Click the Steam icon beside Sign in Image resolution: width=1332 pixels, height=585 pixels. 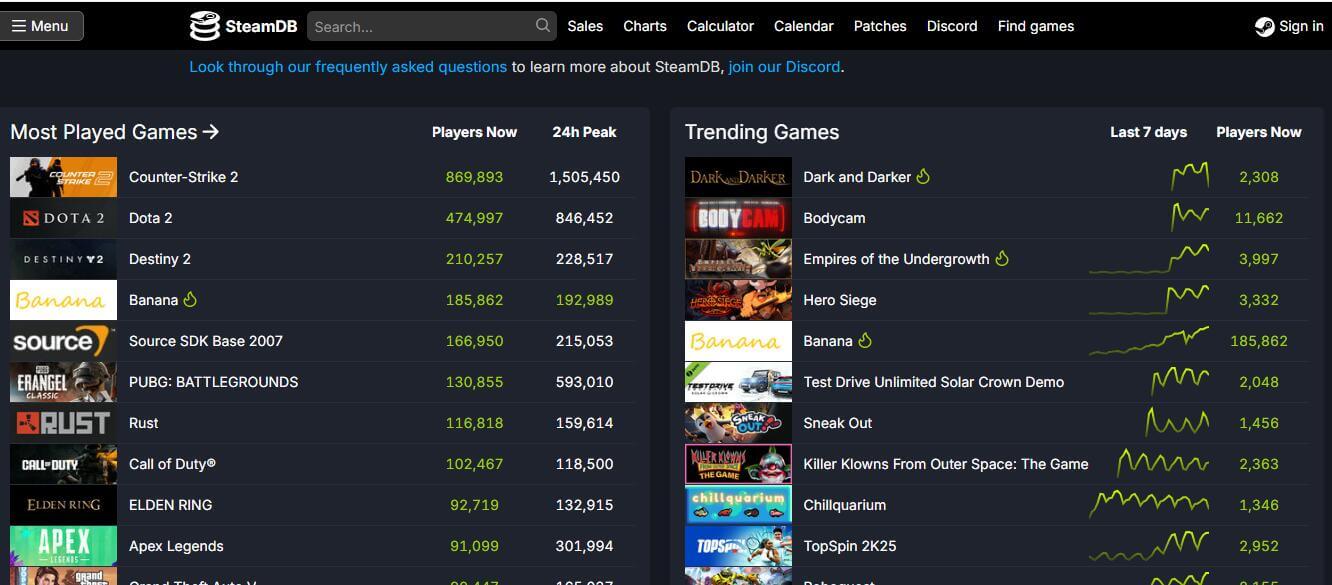[x=1265, y=26]
